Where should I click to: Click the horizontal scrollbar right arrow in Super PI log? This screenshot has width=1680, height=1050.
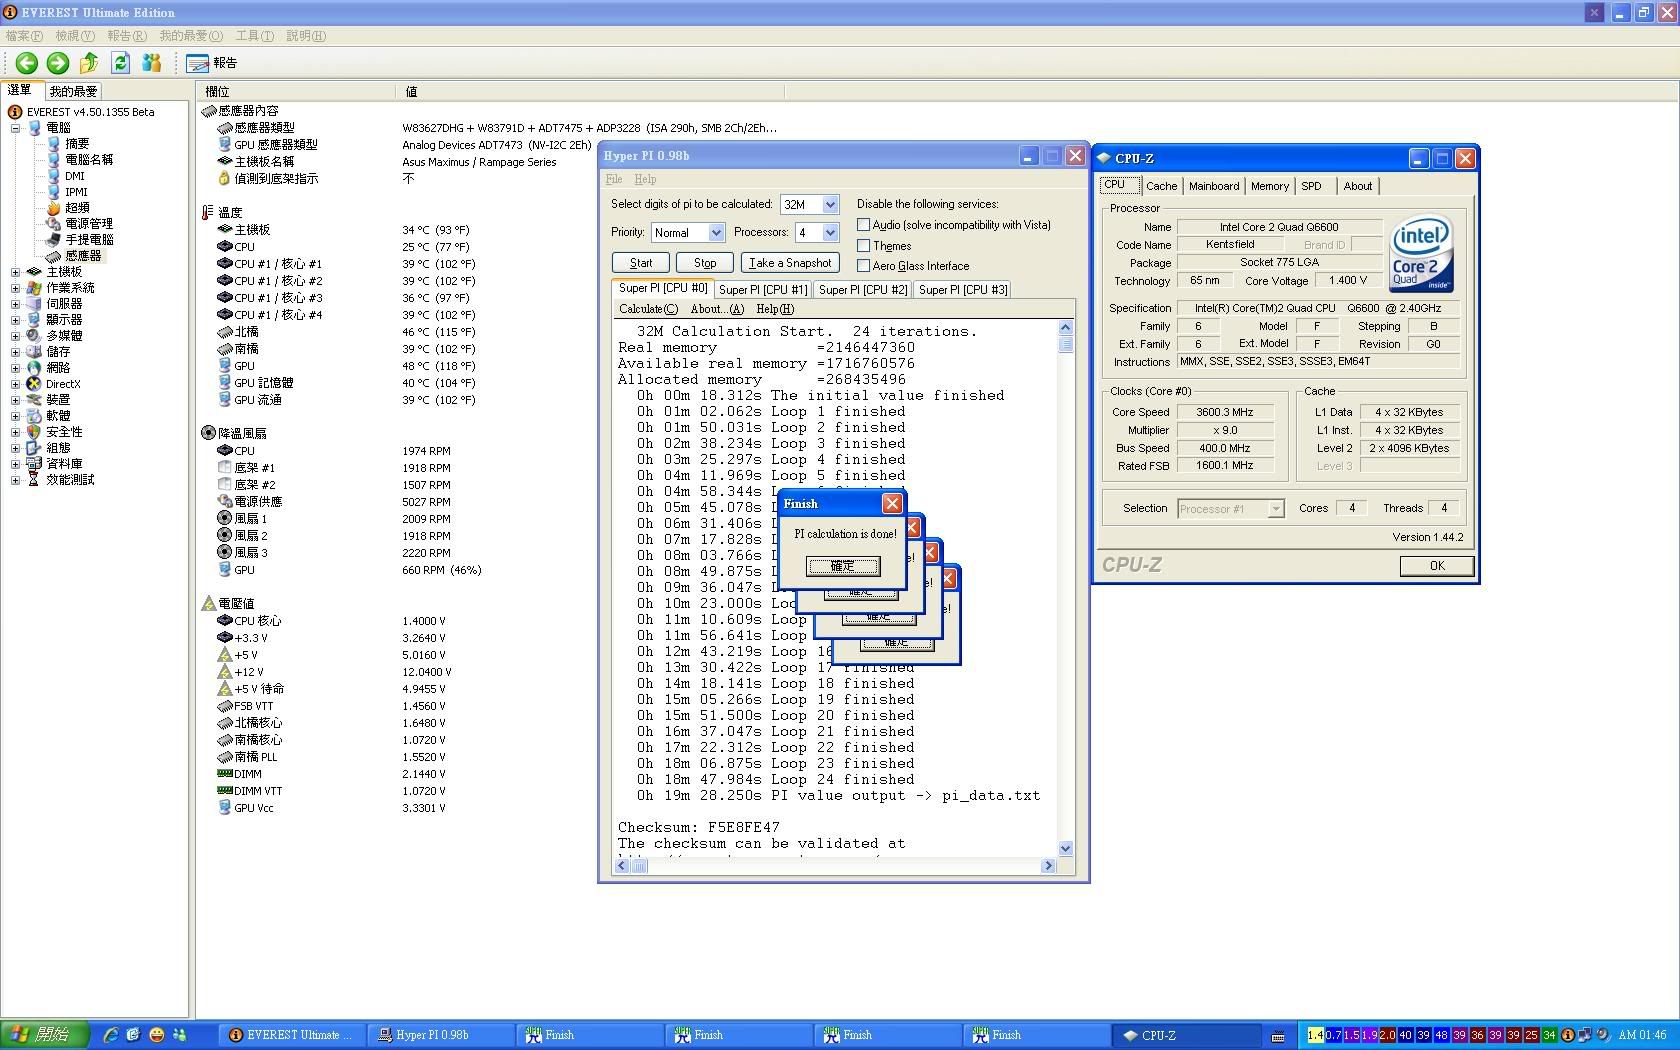click(1048, 866)
